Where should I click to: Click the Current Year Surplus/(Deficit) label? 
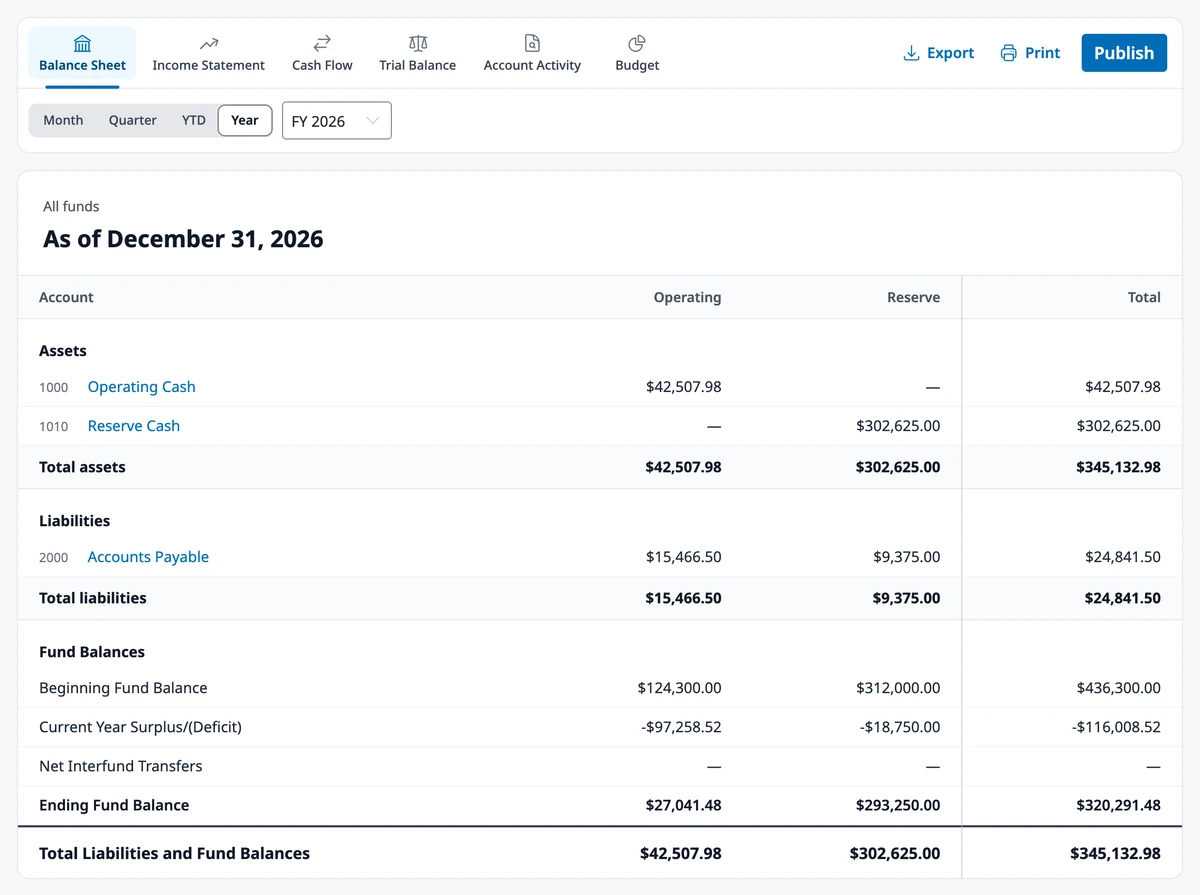[140, 727]
